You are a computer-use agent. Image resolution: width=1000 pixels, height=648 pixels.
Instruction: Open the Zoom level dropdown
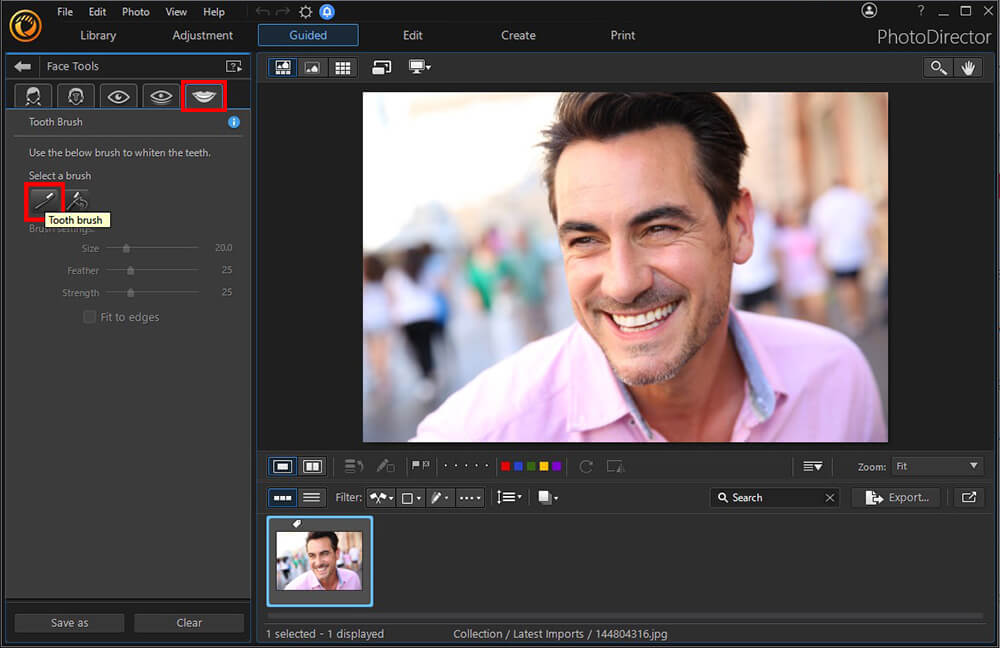[936, 466]
